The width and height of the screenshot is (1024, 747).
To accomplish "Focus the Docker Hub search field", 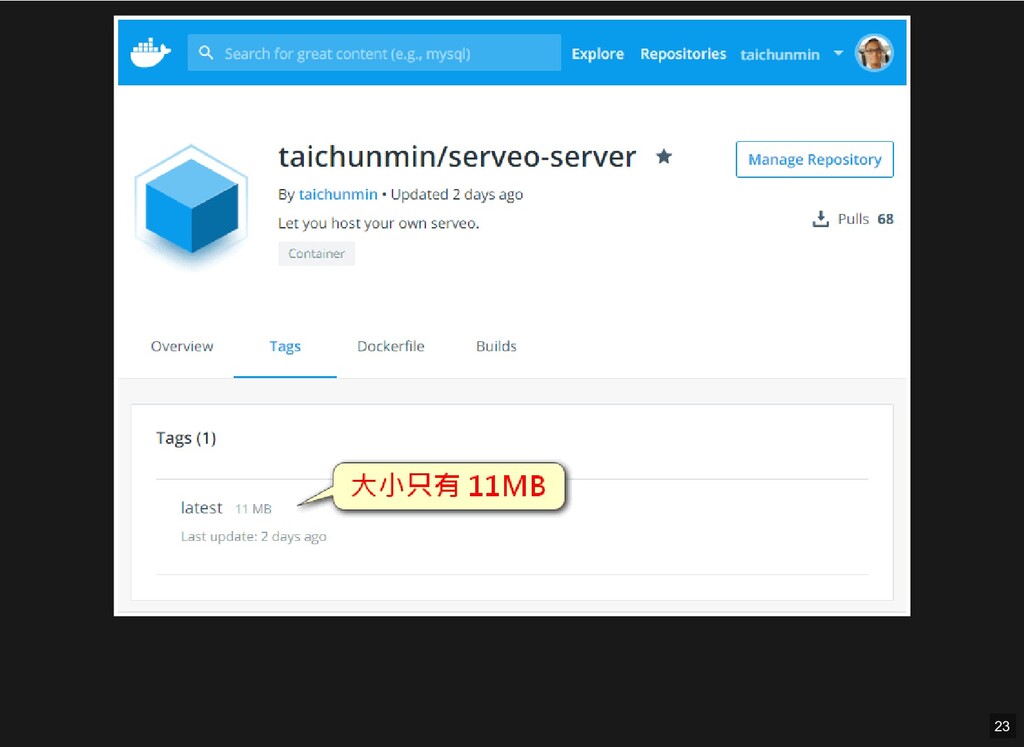I will [374, 53].
